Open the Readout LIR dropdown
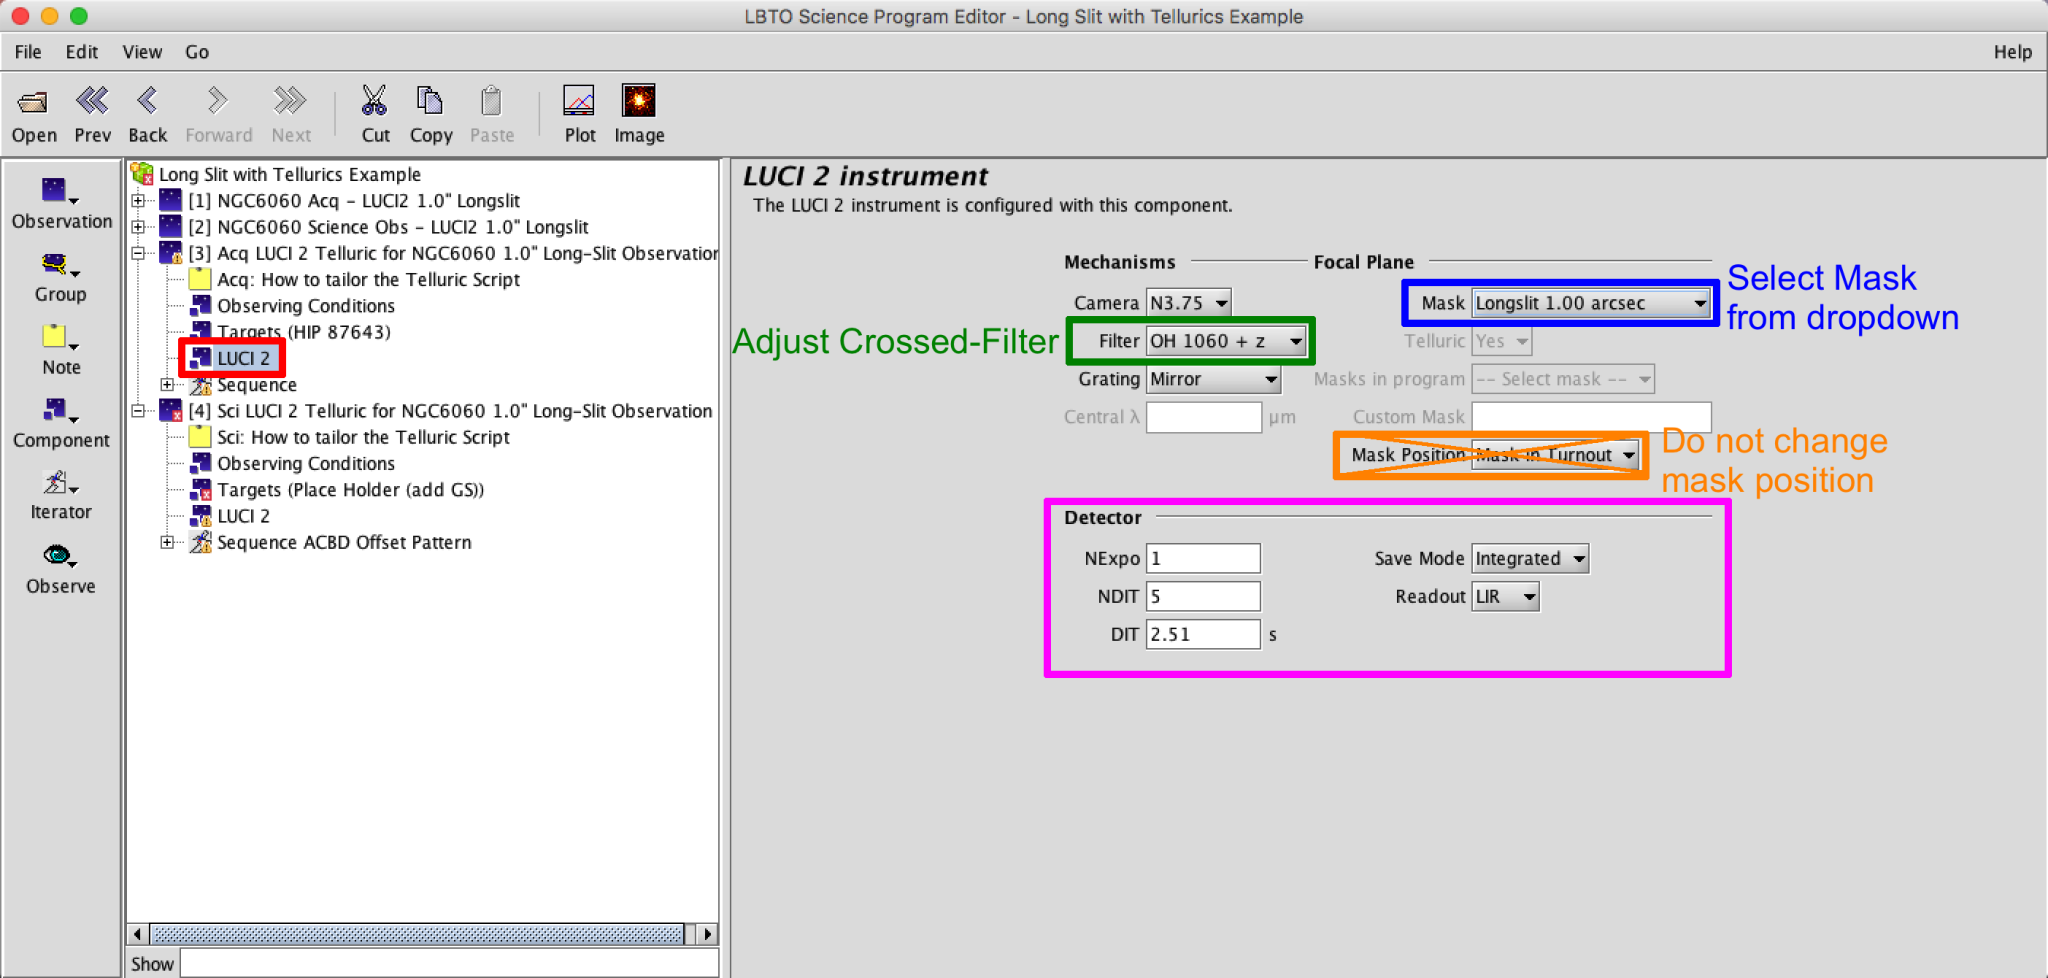 click(x=1505, y=596)
